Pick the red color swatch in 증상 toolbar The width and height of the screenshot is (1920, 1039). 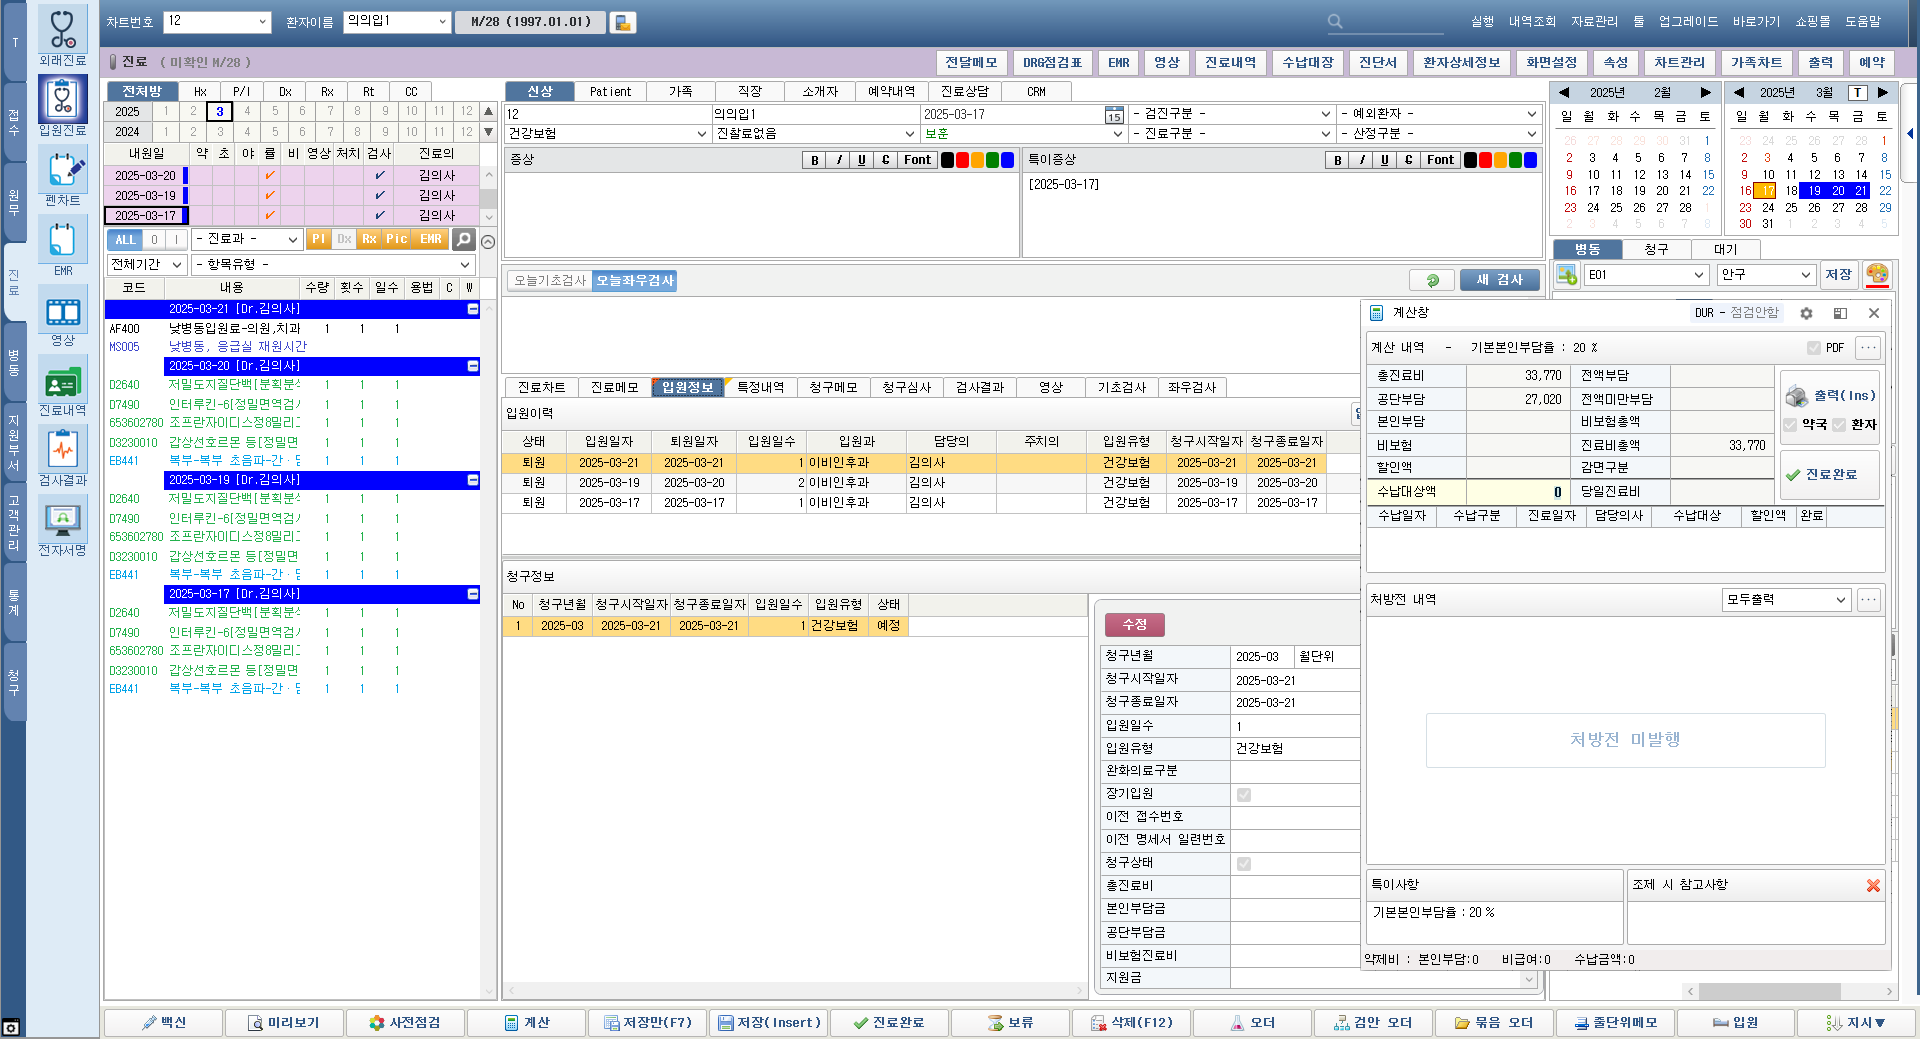click(x=962, y=160)
